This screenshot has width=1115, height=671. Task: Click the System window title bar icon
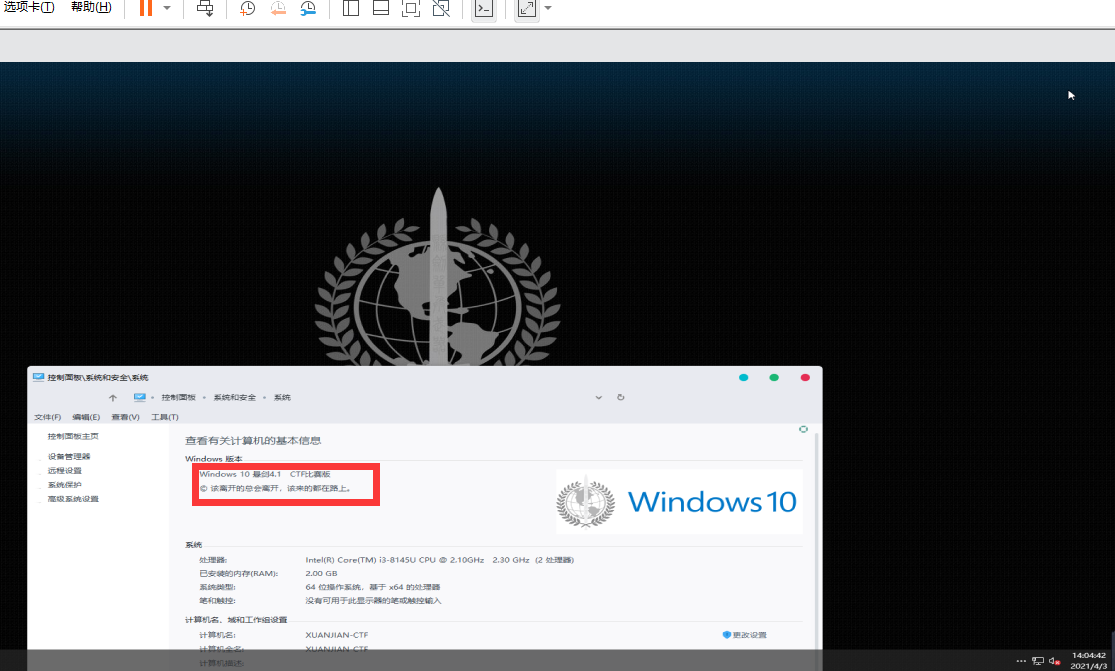38,377
